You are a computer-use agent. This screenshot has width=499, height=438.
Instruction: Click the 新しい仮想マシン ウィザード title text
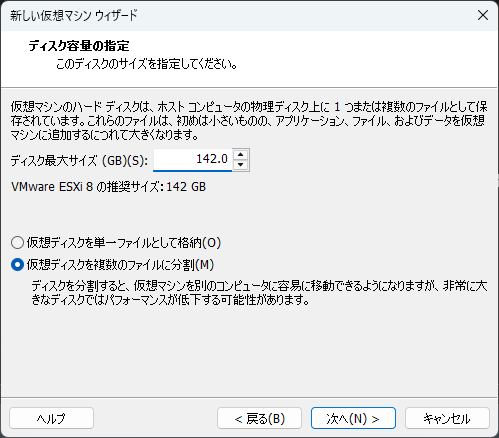point(74,15)
